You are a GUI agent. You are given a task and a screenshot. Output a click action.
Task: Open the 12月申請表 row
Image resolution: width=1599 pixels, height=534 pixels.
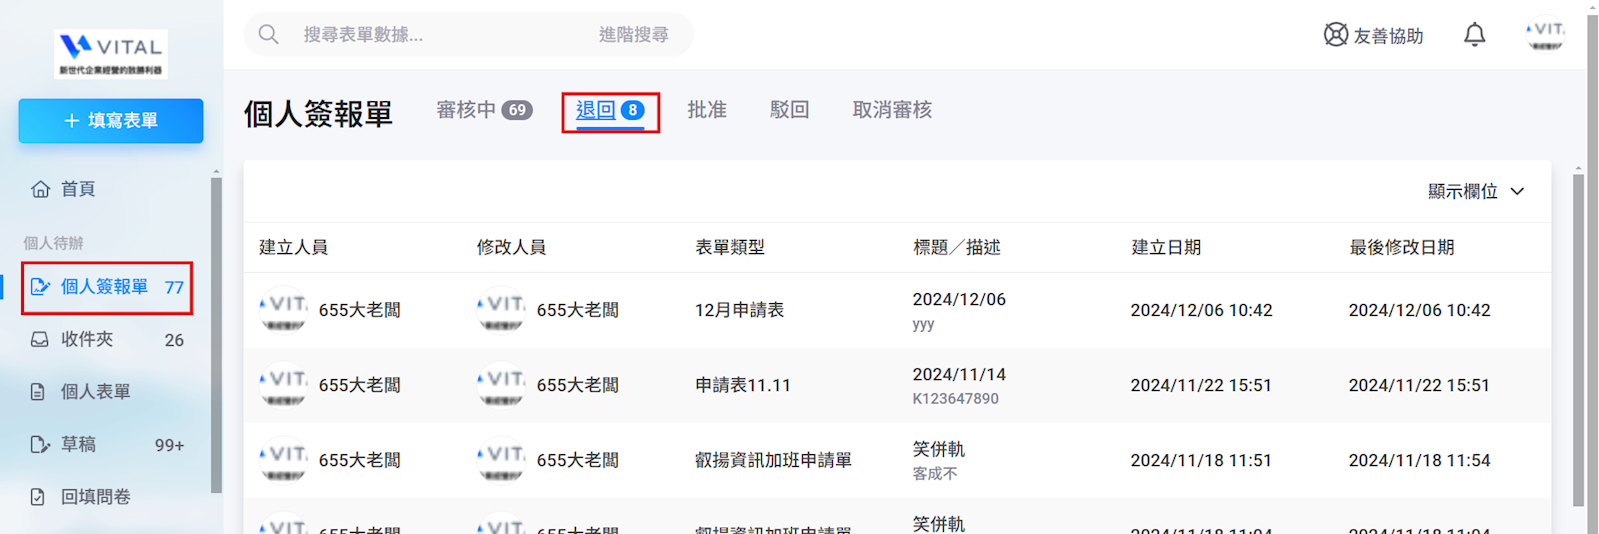click(x=739, y=310)
